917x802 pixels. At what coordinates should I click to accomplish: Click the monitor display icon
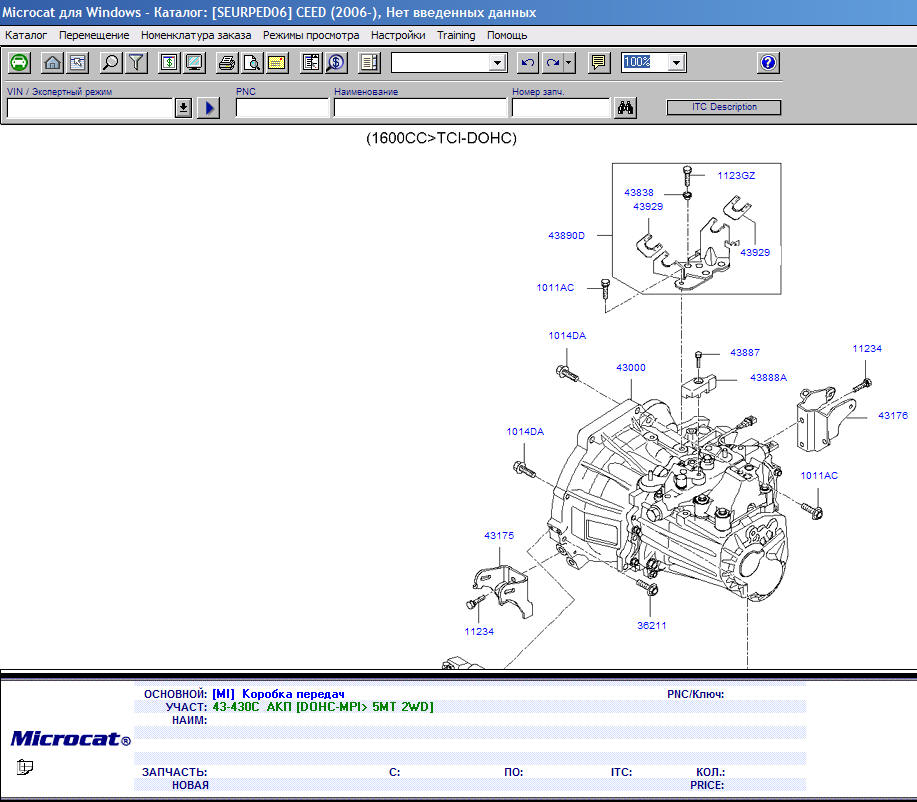tap(195, 63)
